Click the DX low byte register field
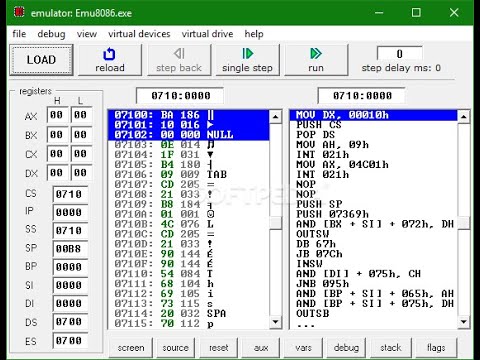Viewport: 480px width, 360px height. point(81,173)
